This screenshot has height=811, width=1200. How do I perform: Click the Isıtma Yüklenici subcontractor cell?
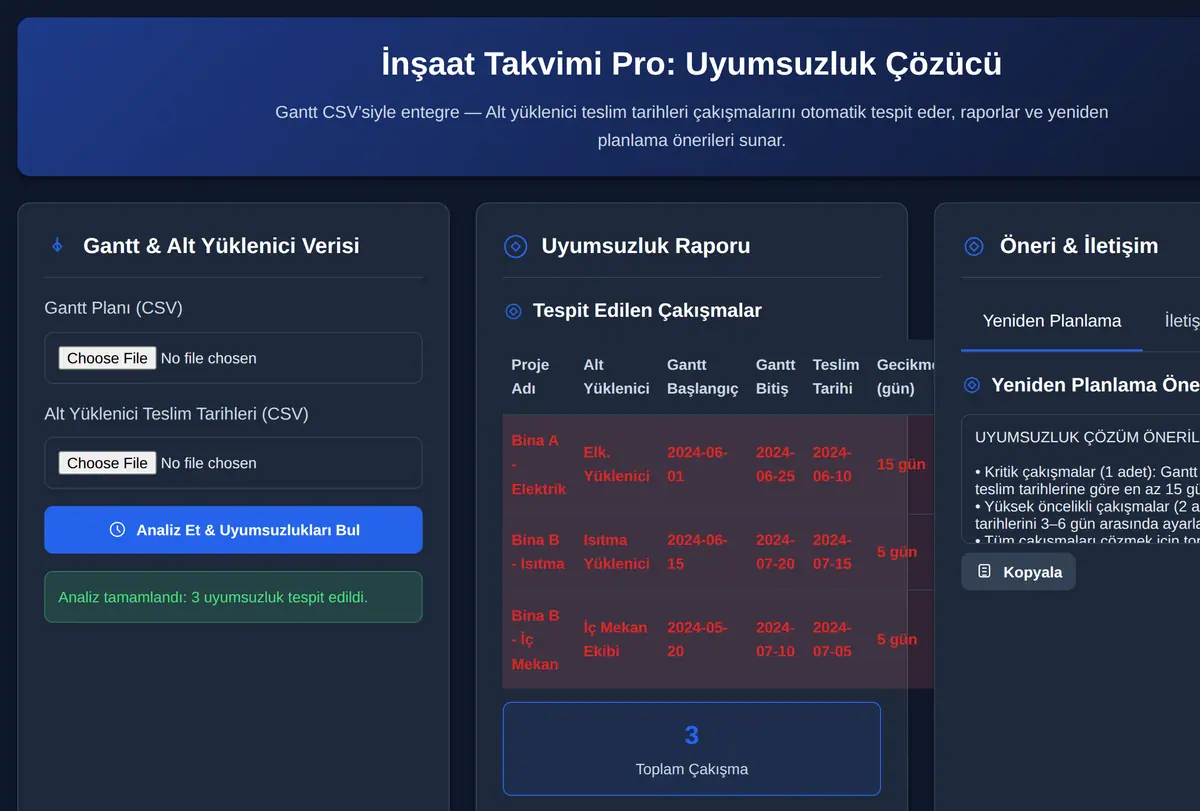point(616,551)
